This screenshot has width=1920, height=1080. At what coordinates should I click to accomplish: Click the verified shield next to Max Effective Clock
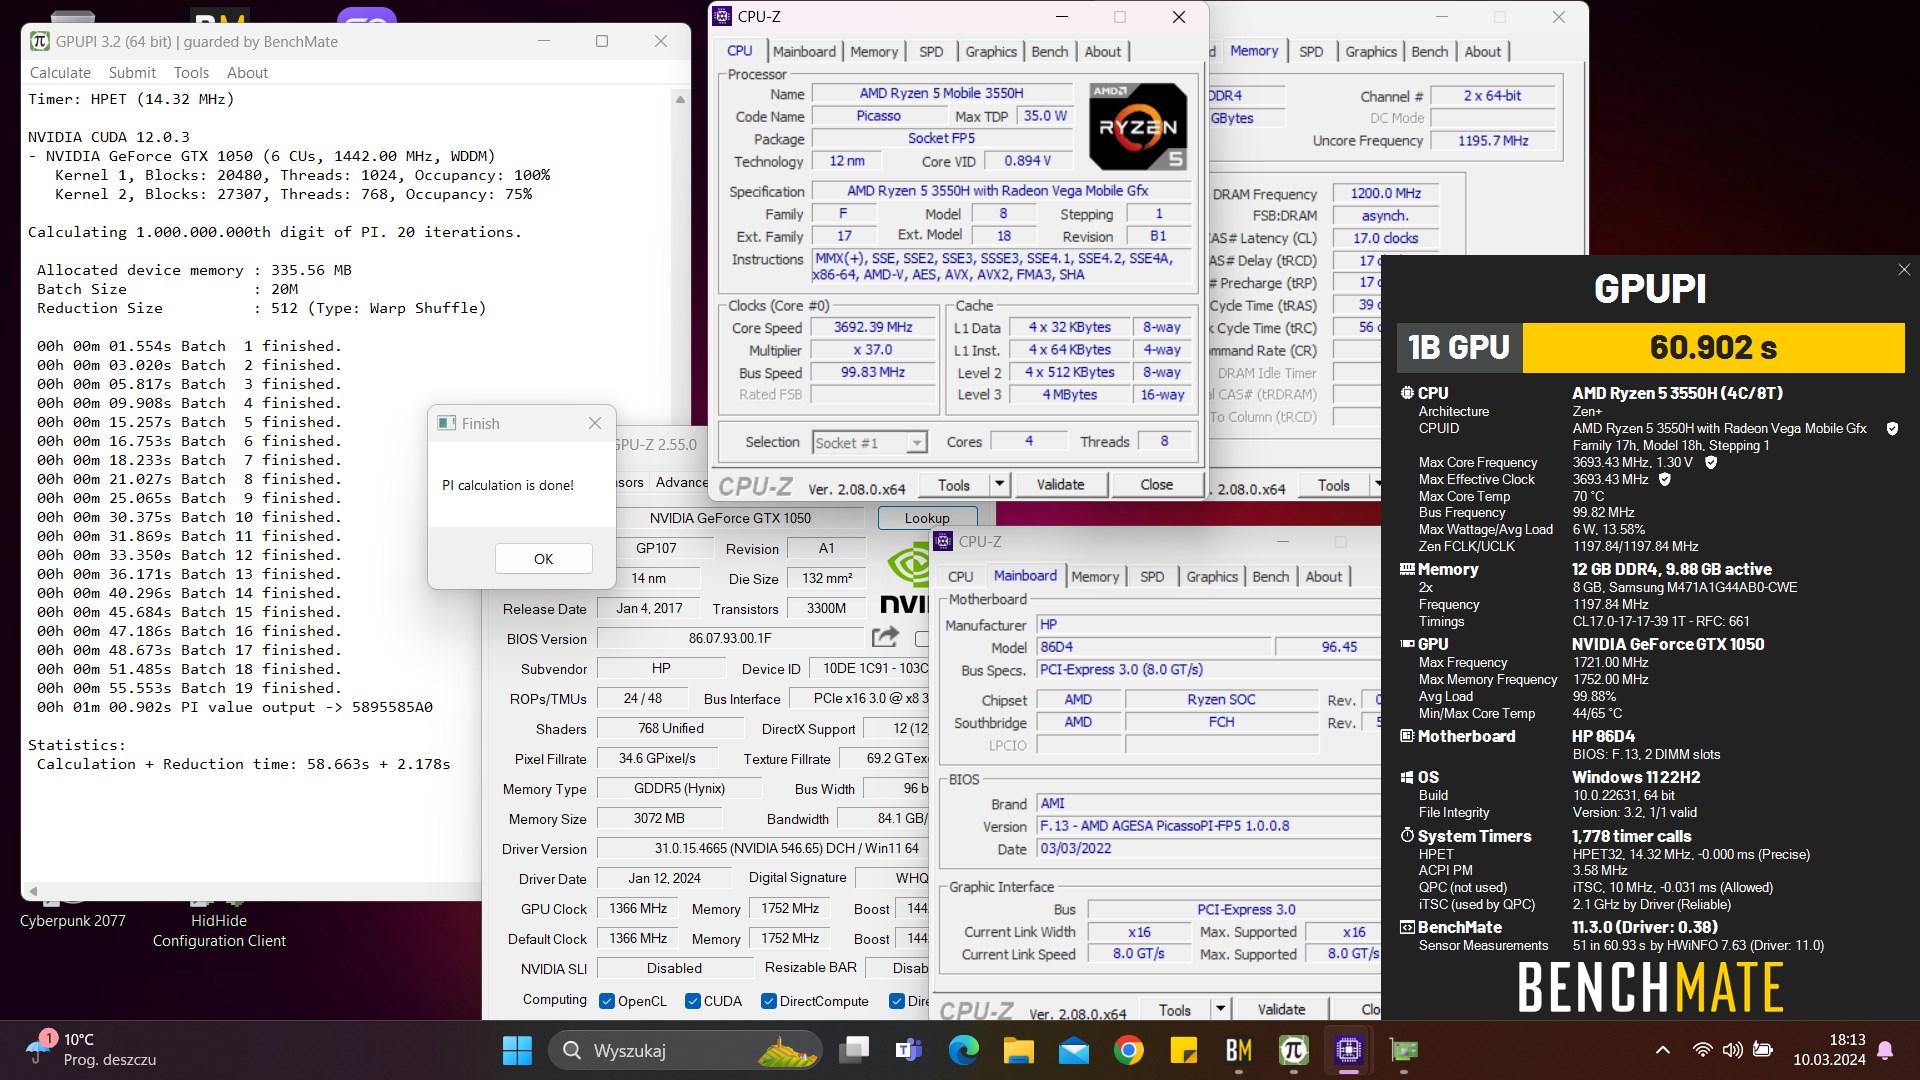pyautogui.click(x=1665, y=479)
